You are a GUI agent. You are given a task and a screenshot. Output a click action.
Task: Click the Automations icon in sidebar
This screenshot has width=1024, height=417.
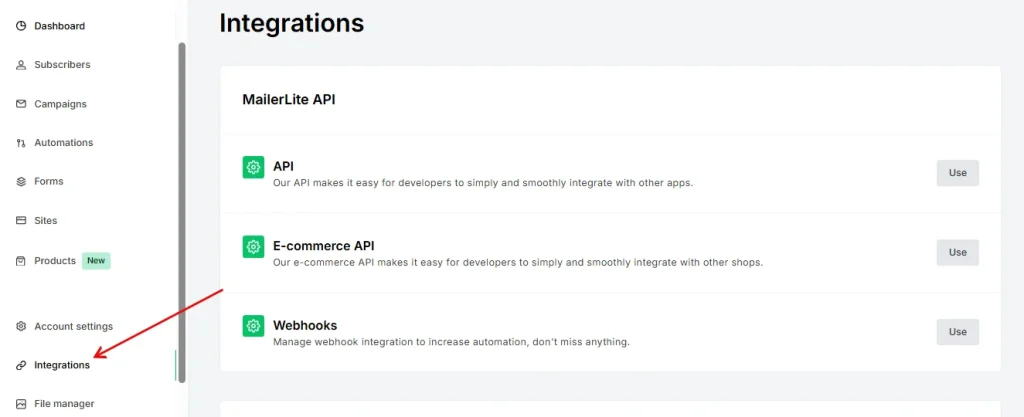[21, 143]
